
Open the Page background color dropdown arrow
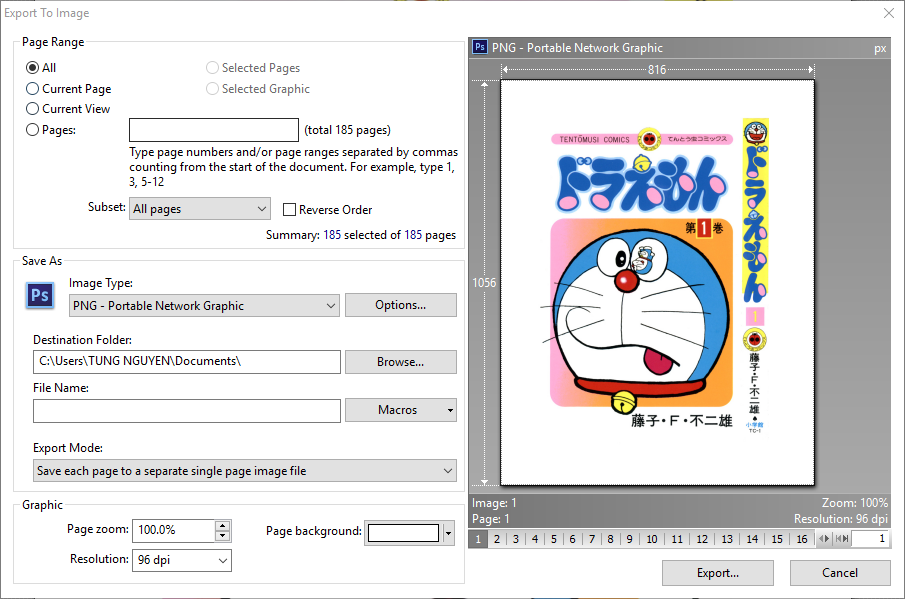pyautogui.click(x=448, y=533)
